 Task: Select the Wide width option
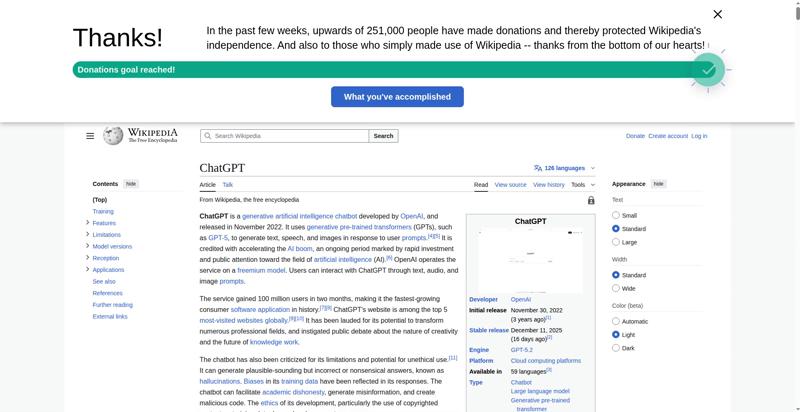(x=616, y=288)
